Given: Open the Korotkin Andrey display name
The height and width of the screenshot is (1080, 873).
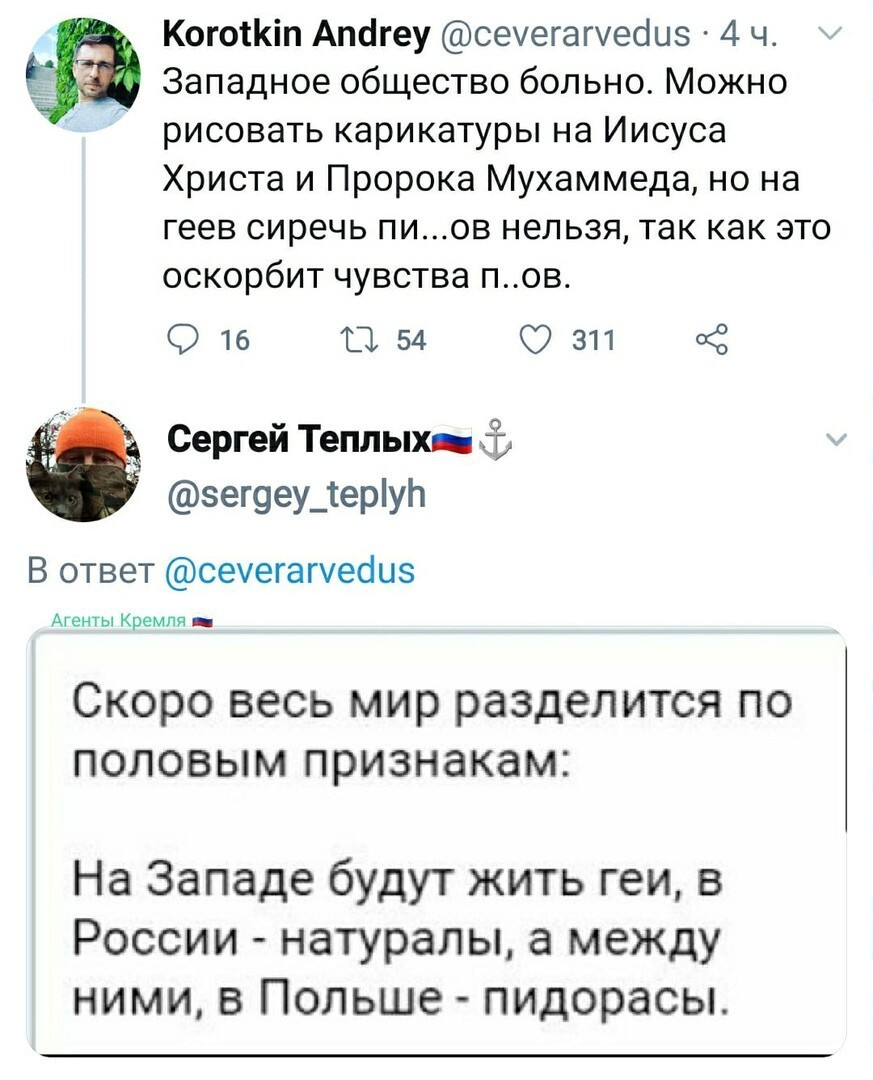Looking at the screenshot, I should tap(296, 32).
